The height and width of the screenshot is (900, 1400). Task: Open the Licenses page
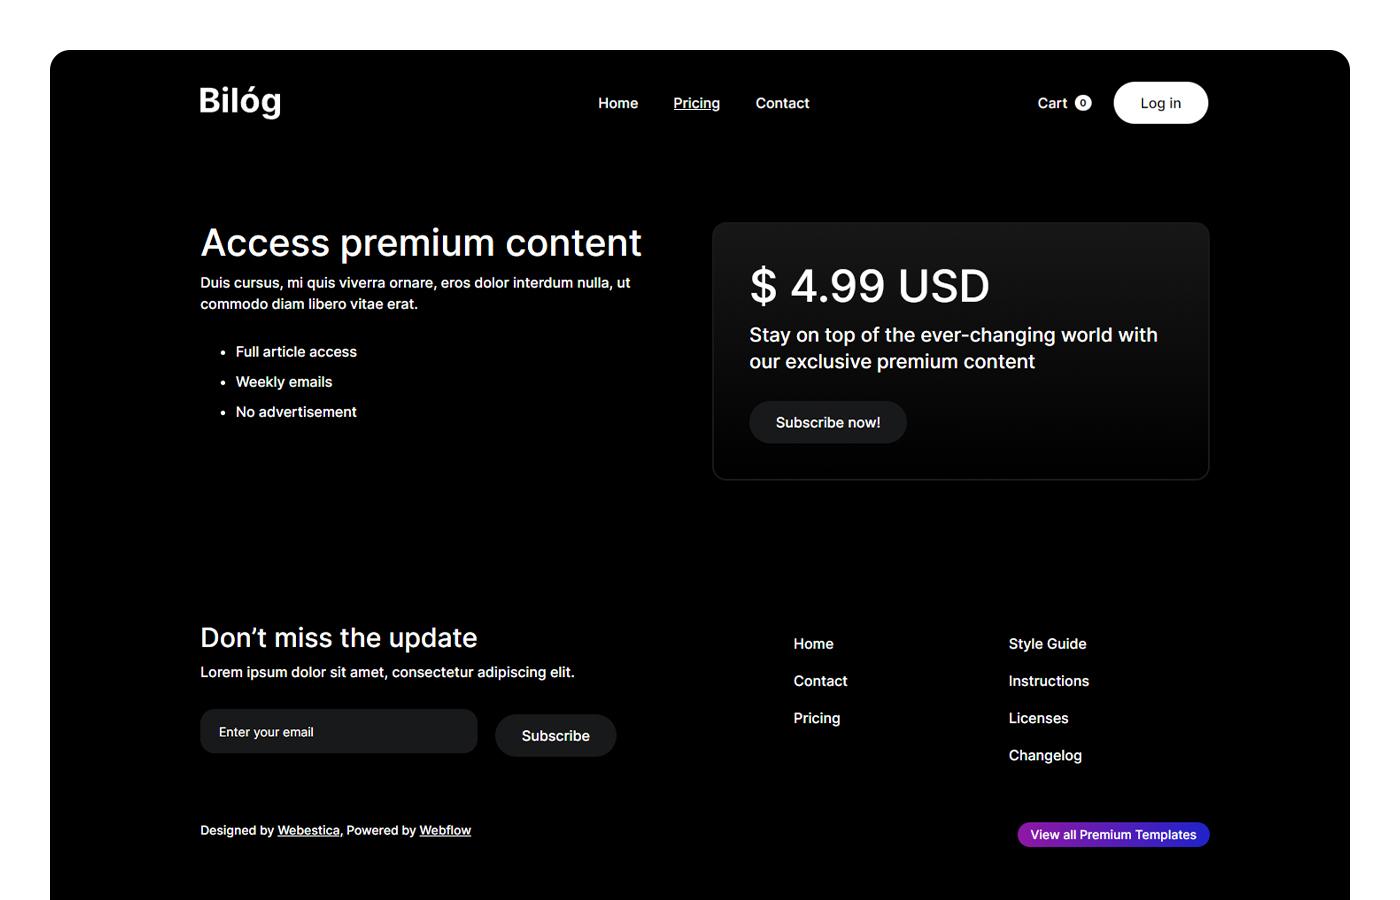point(1039,717)
